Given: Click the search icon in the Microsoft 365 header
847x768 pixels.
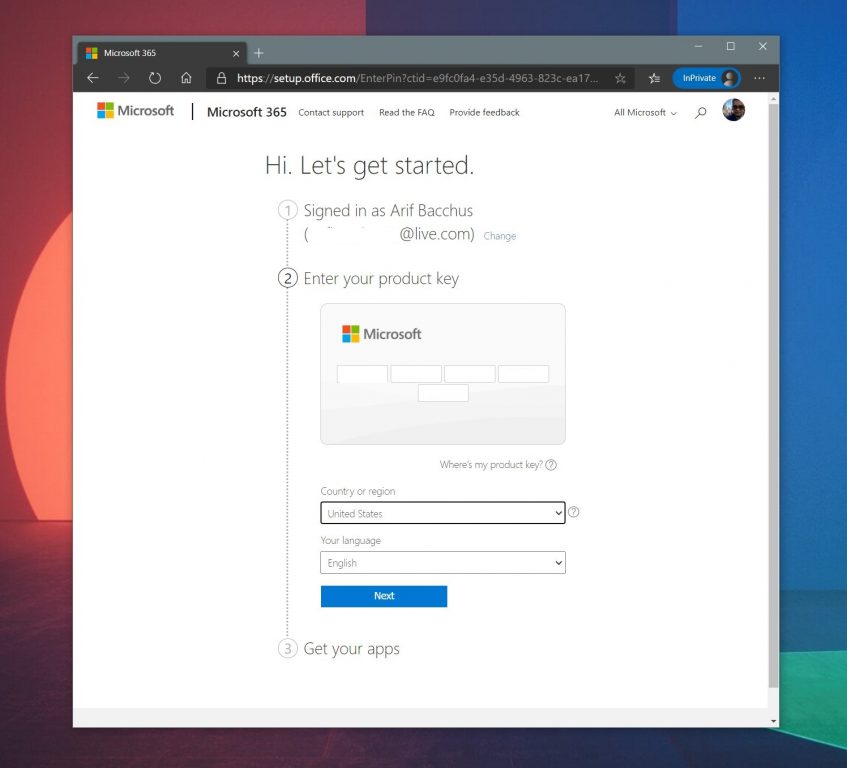Looking at the screenshot, I should point(700,112).
